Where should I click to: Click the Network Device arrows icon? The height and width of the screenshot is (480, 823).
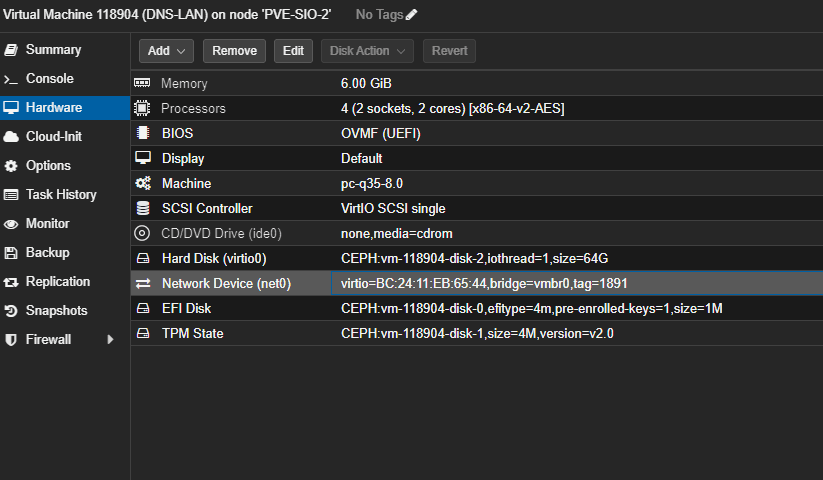click(142, 283)
